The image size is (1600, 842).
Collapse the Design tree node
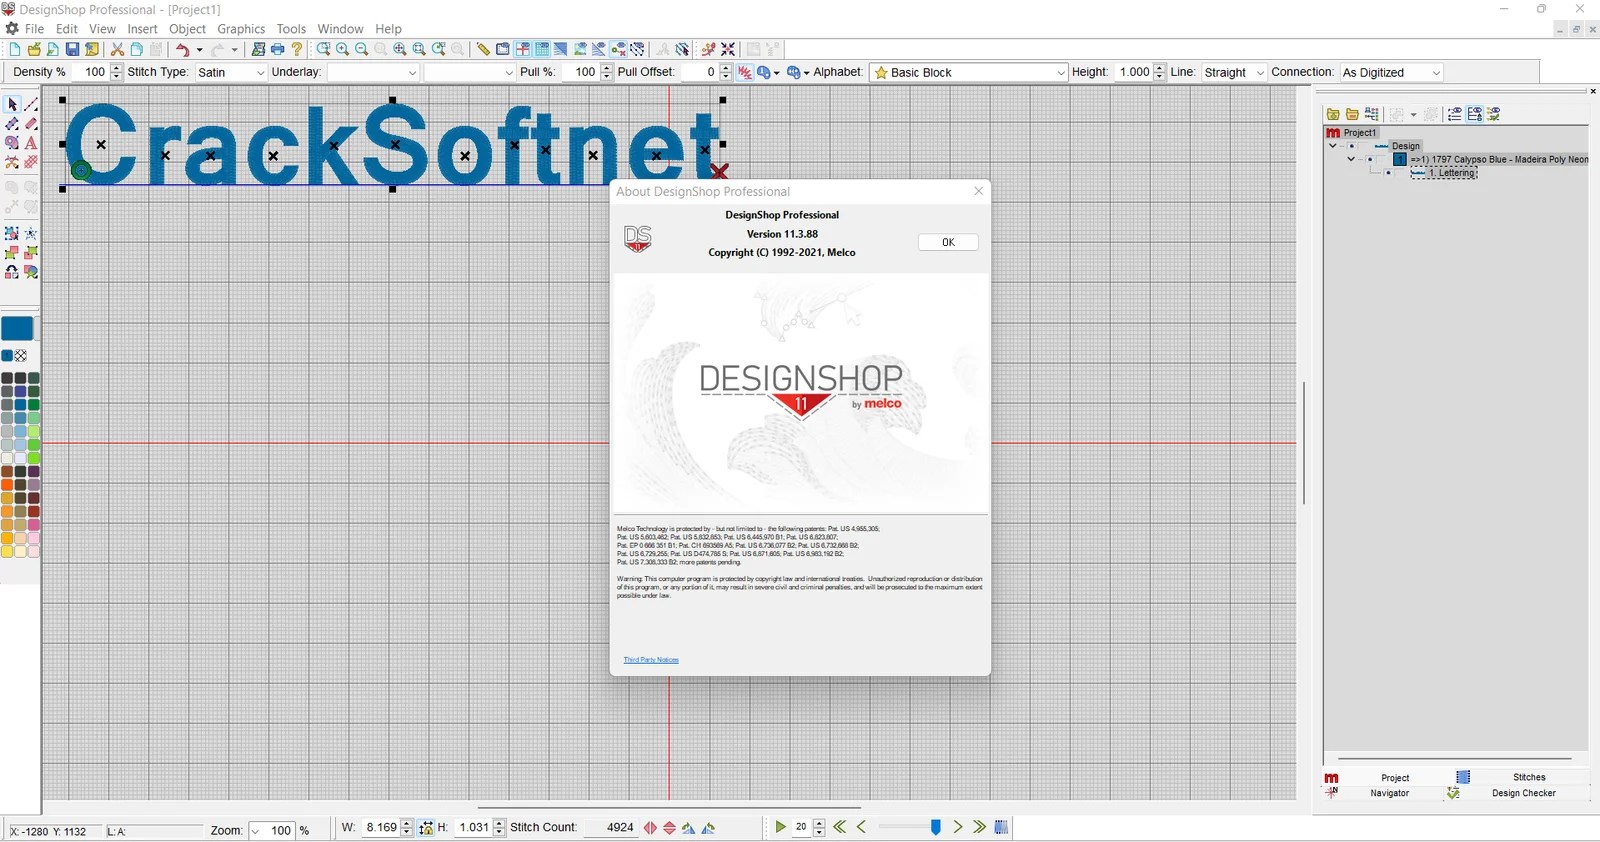point(1332,146)
